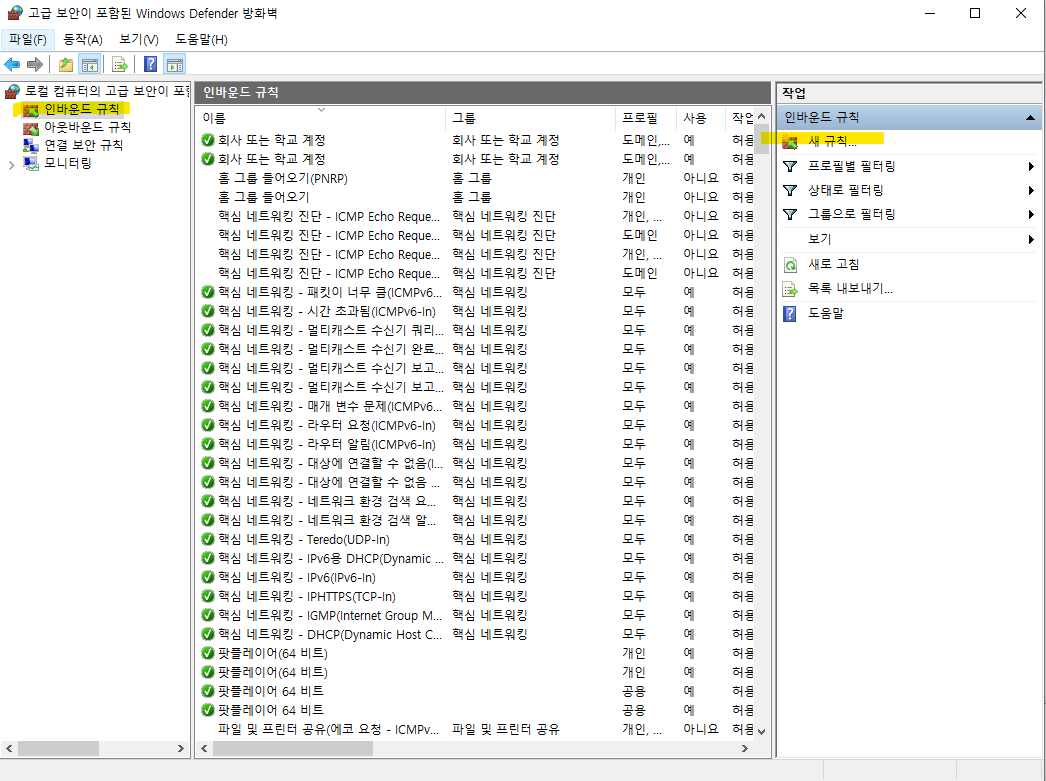The height and width of the screenshot is (781, 1046).
Task: Click the Back arrow toolbar icon
Action: click(x=12, y=65)
